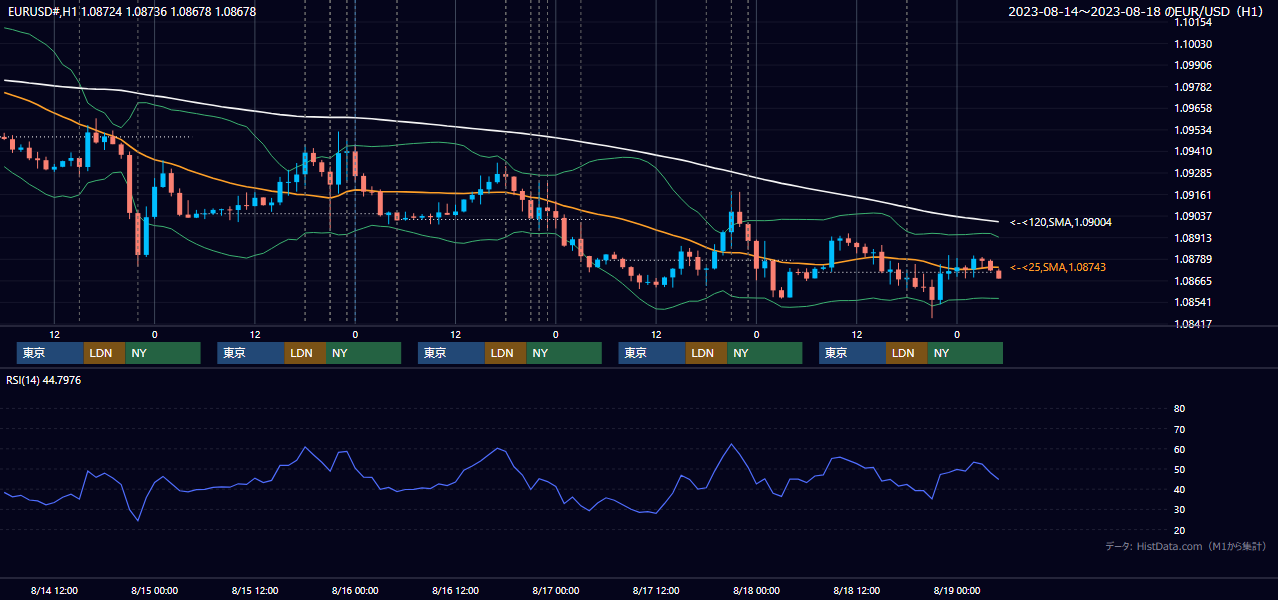The height and width of the screenshot is (600, 1278).
Task: Select the 東京 session block for 8/15
Action: (x=251, y=353)
